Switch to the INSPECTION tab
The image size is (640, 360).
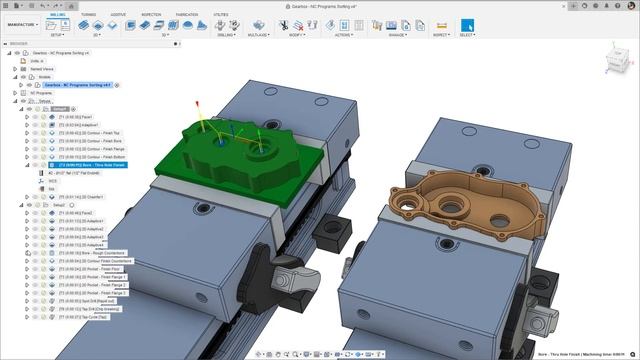pos(151,15)
